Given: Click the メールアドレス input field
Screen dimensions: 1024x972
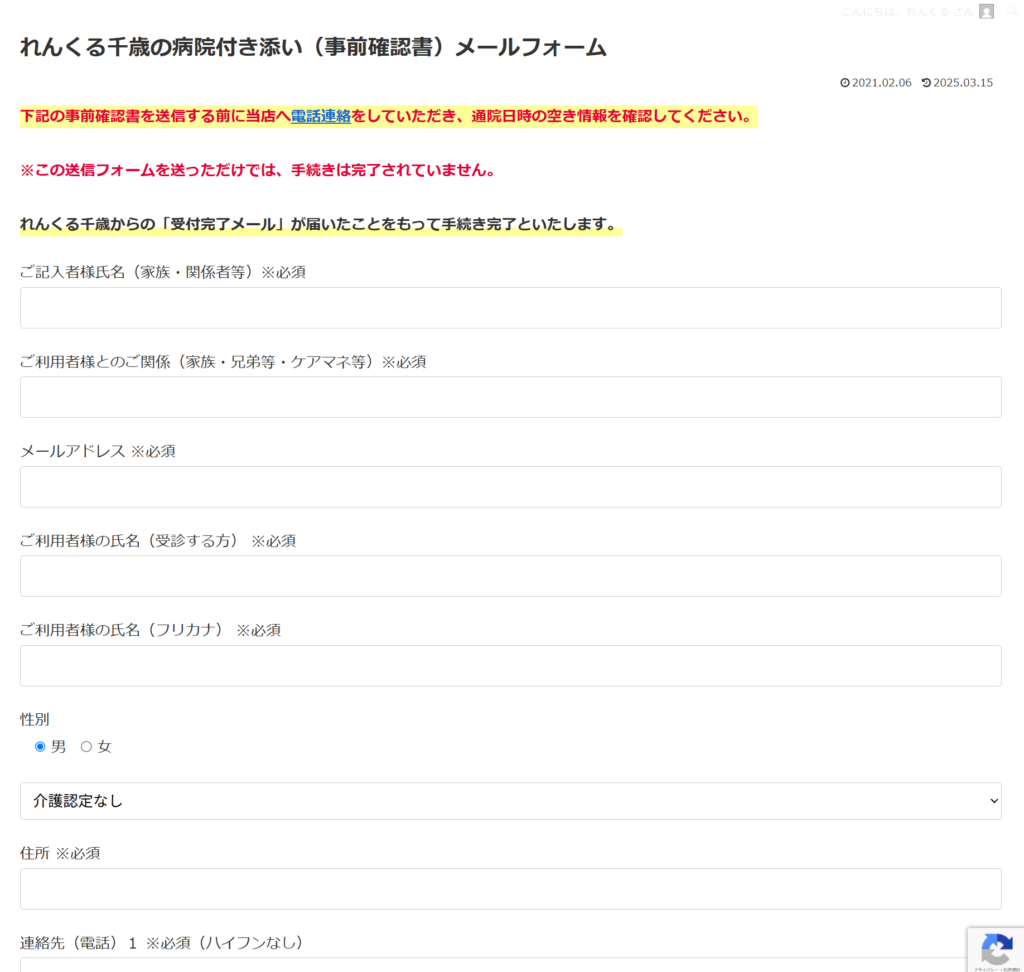Looking at the screenshot, I should pos(510,487).
